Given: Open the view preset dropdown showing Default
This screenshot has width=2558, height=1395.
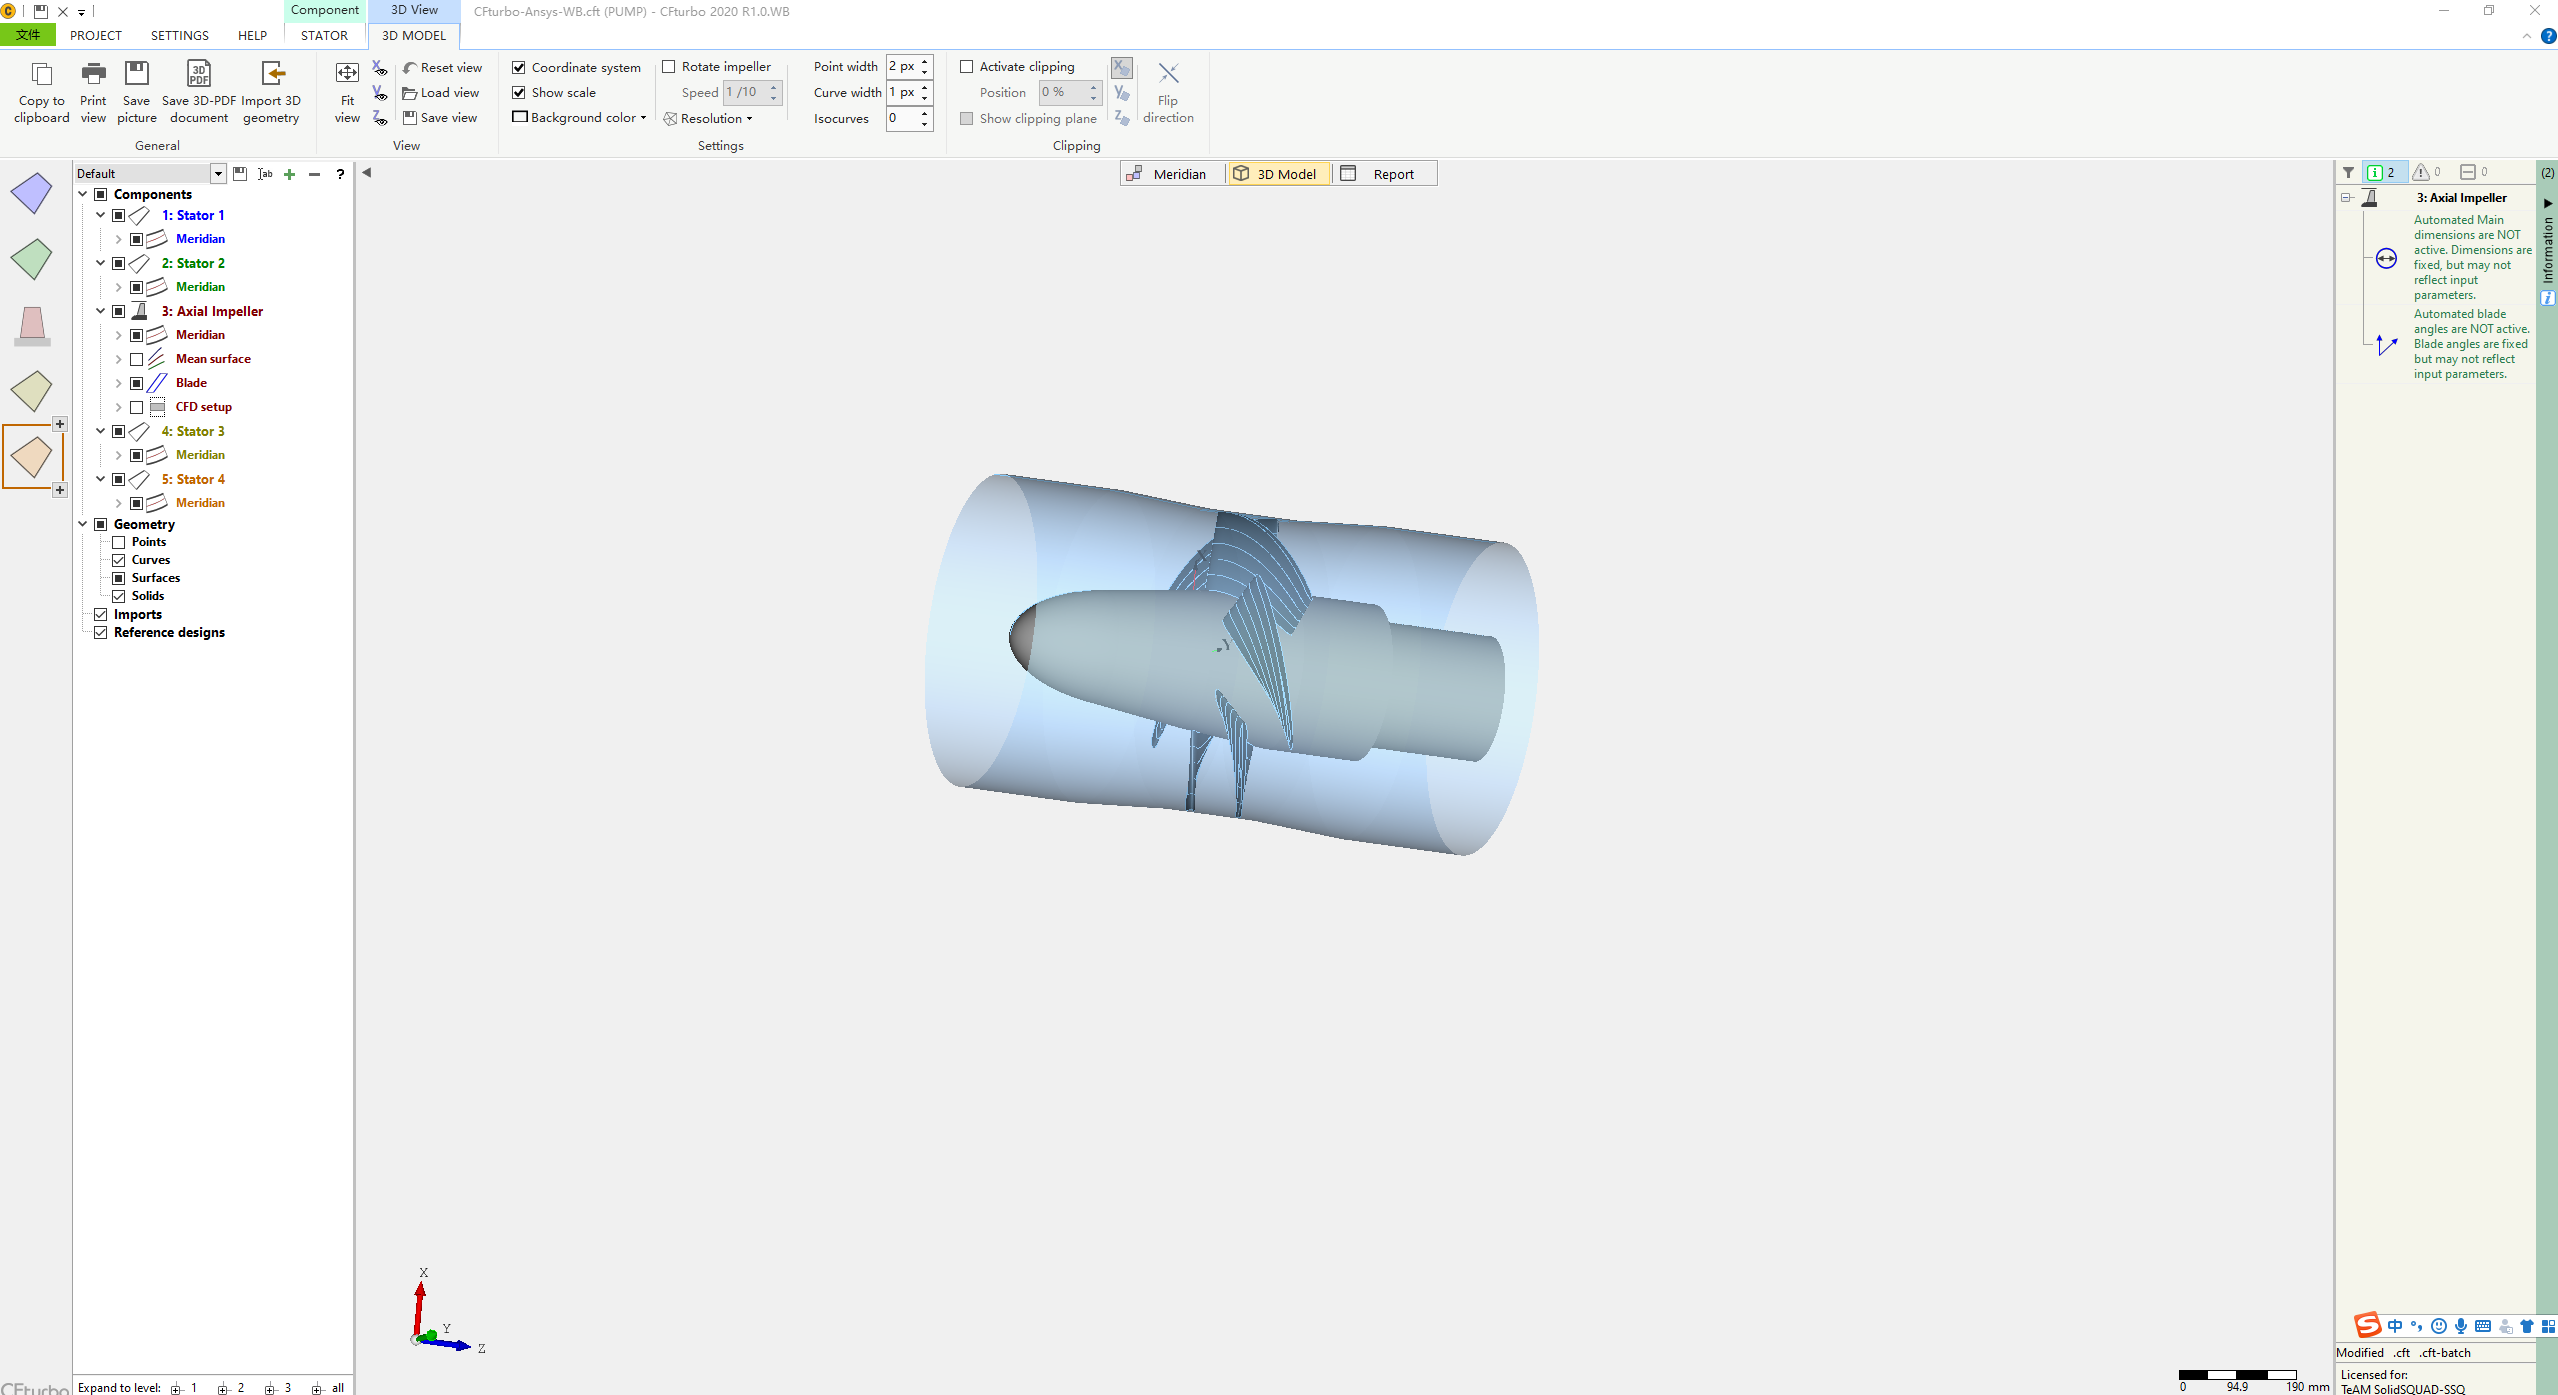Looking at the screenshot, I should click(x=218, y=172).
